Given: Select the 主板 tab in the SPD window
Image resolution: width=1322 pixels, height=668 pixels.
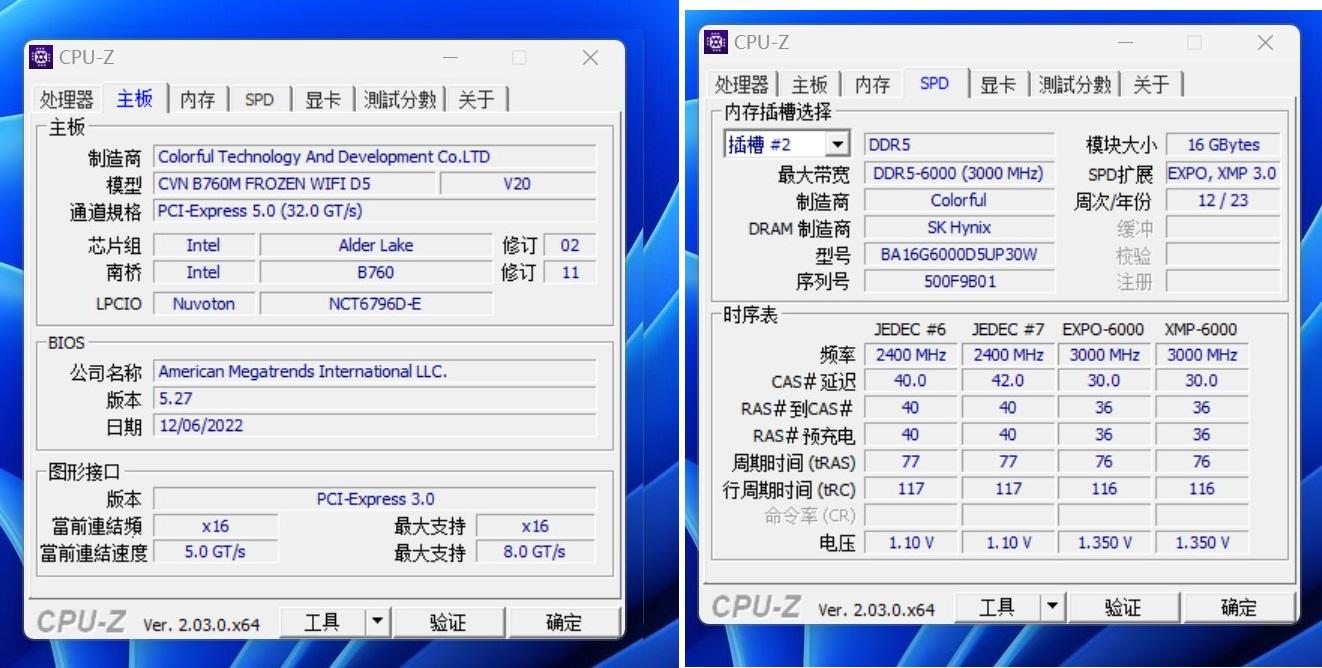Looking at the screenshot, I should 809,85.
